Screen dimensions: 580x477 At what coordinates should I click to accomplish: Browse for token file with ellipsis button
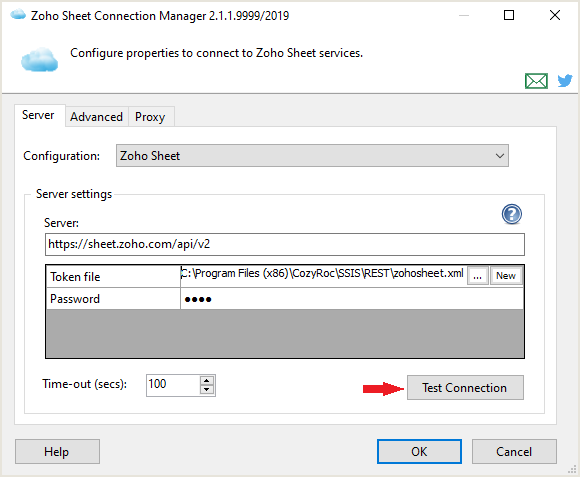coord(478,276)
